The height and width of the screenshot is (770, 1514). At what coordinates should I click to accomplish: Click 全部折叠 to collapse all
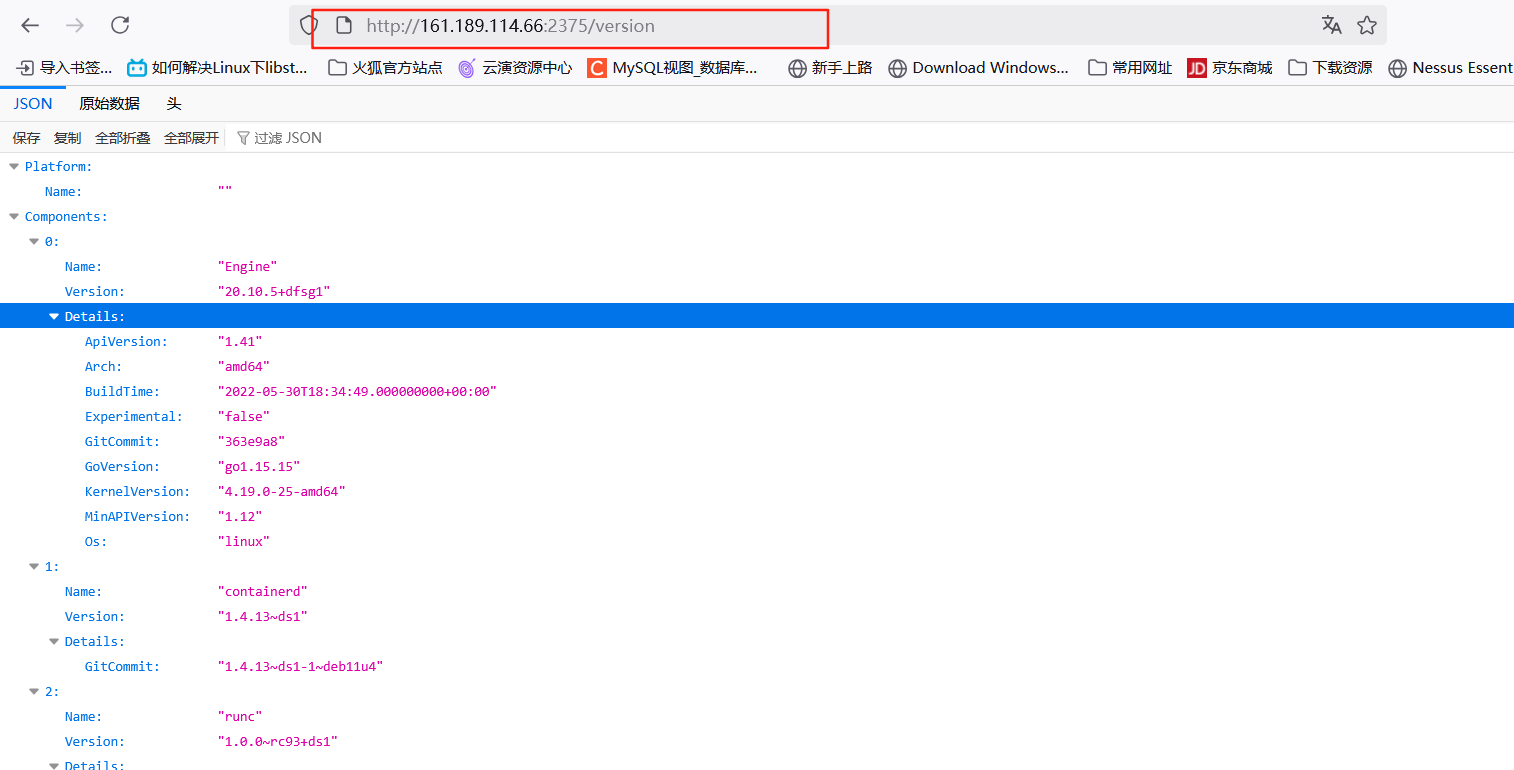click(x=123, y=138)
